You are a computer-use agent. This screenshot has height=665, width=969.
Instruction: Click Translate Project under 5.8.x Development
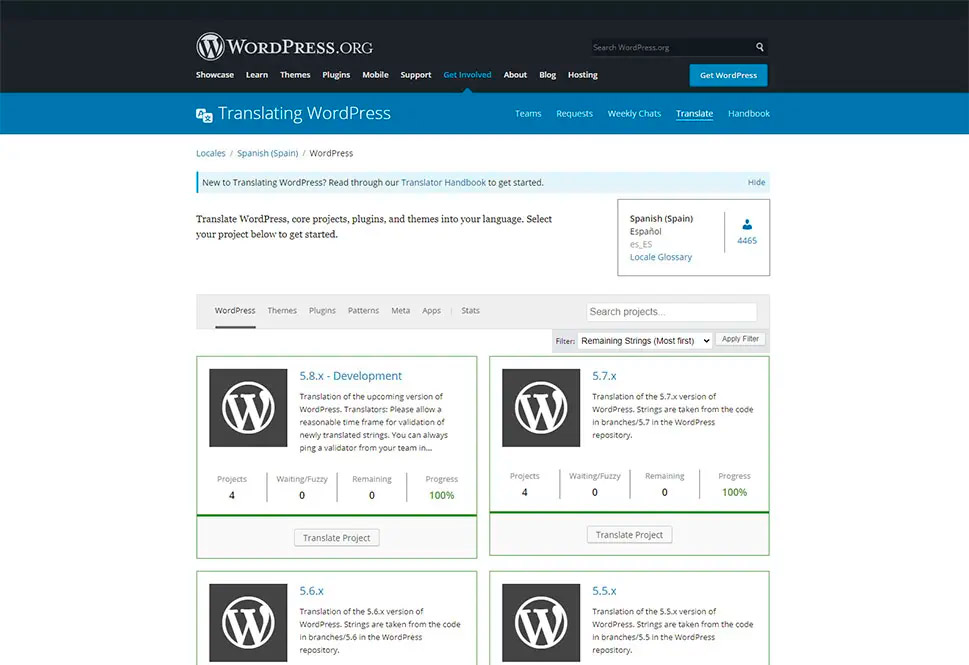pyautogui.click(x=336, y=538)
